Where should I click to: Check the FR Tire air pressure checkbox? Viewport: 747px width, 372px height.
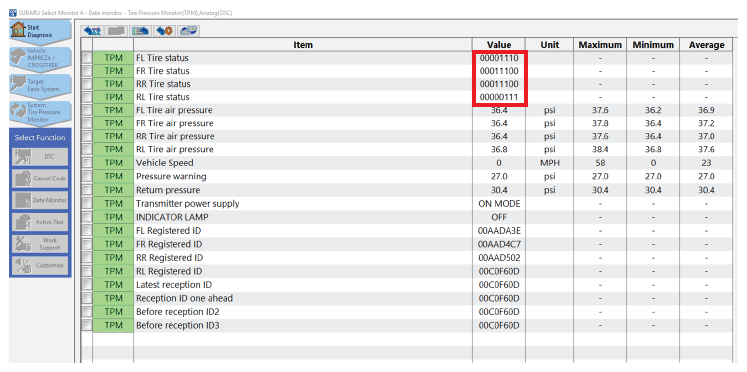tap(87, 123)
